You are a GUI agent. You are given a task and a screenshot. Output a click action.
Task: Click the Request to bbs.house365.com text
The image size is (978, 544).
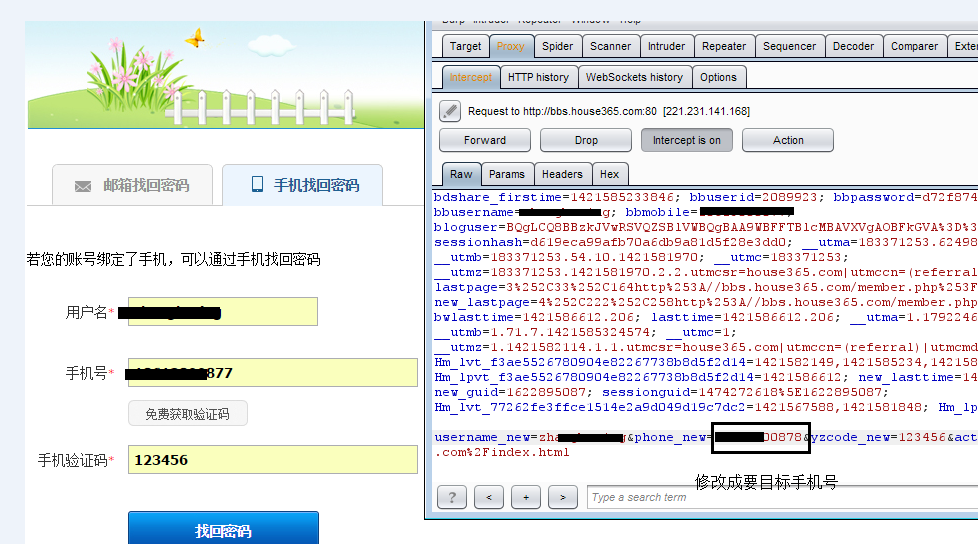pyautogui.click(x=609, y=111)
